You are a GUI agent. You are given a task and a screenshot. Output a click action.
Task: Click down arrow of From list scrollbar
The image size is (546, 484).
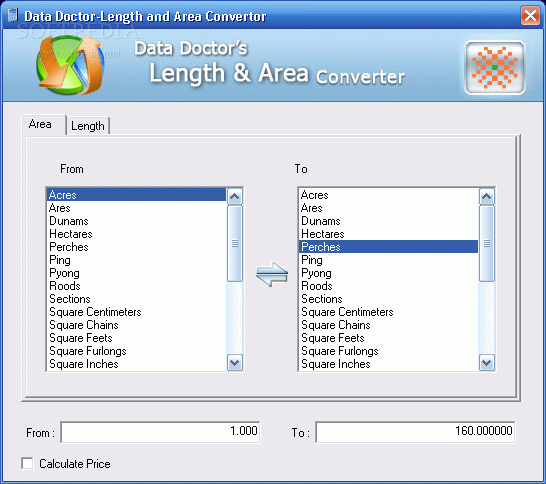click(x=235, y=363)
